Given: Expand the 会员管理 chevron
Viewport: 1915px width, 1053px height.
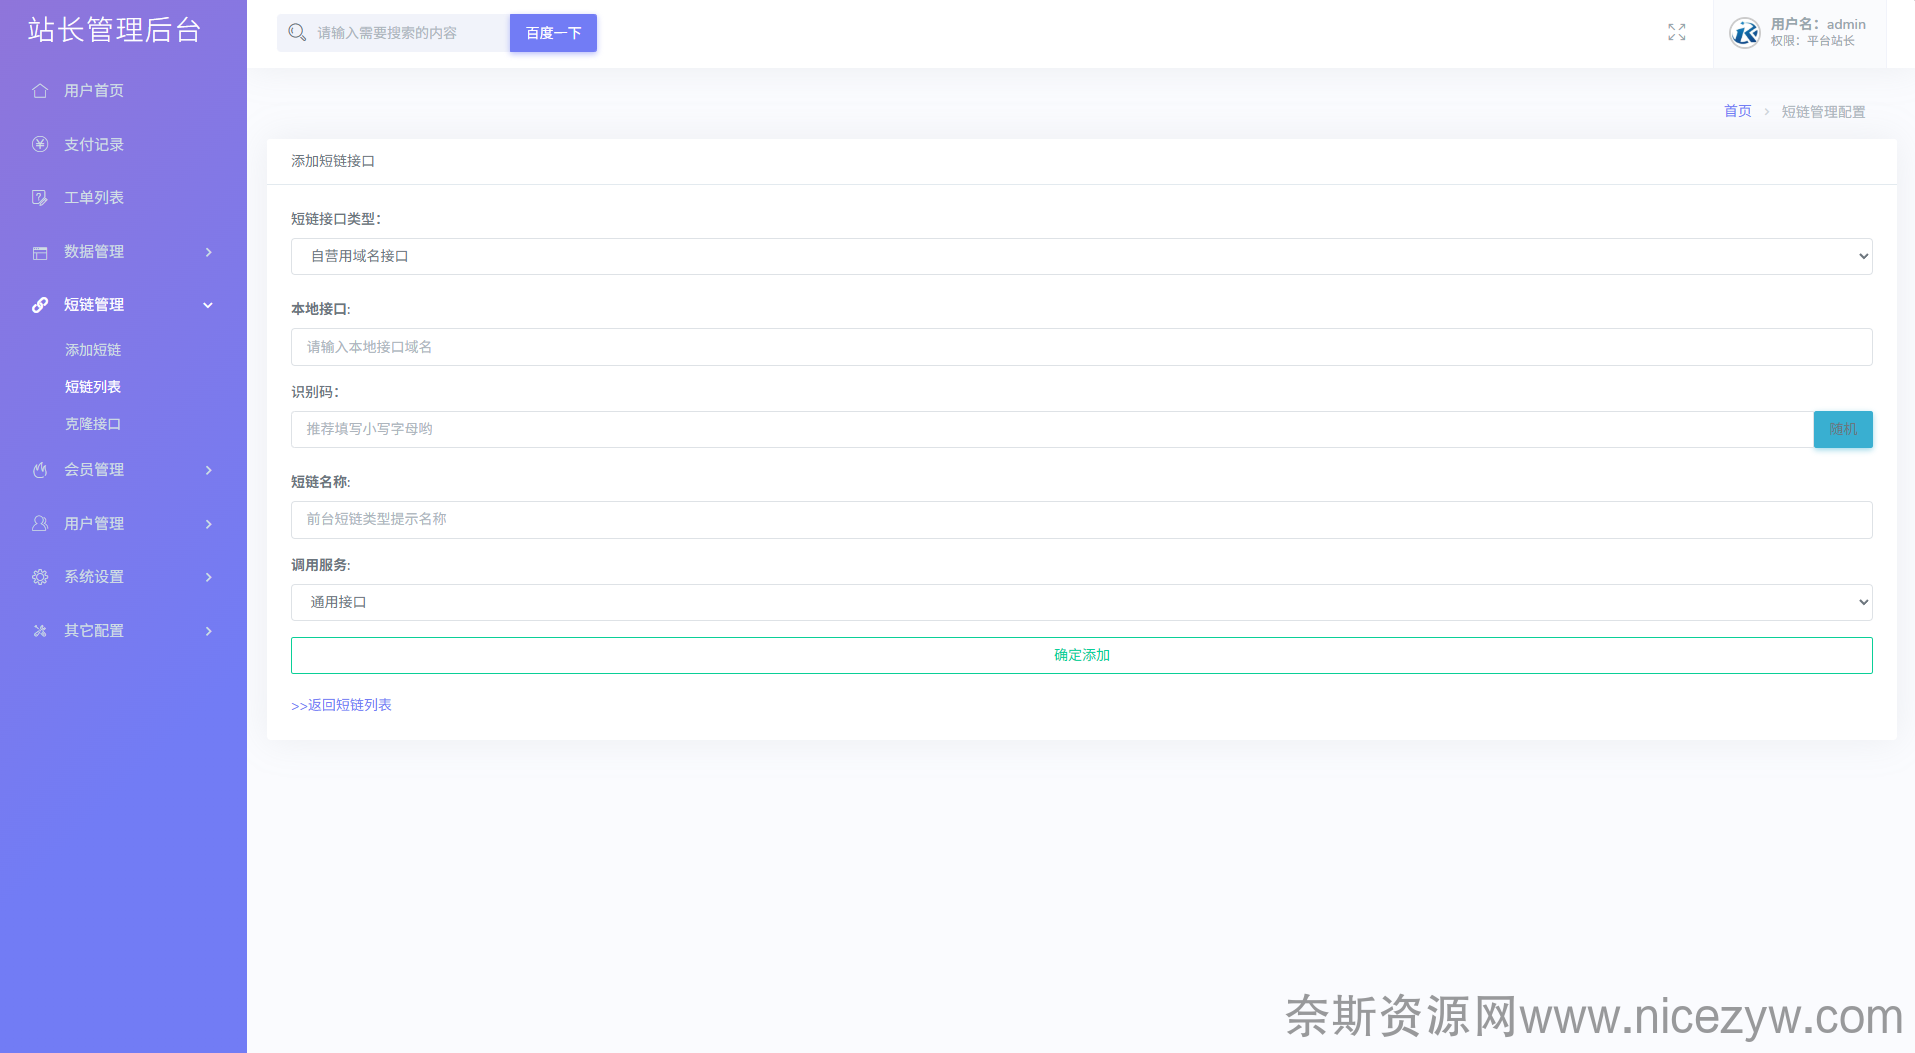Looking at the screenshot, I should click(x=209, y=470).
